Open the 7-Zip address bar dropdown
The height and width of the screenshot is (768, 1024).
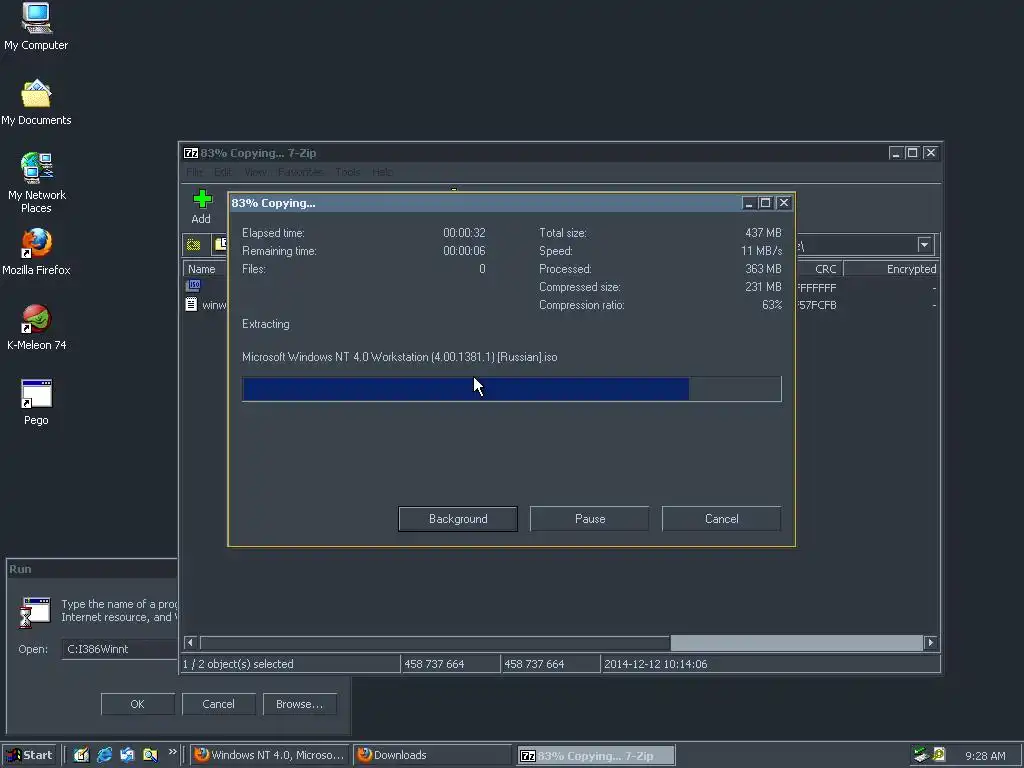[x=924, y=245]
